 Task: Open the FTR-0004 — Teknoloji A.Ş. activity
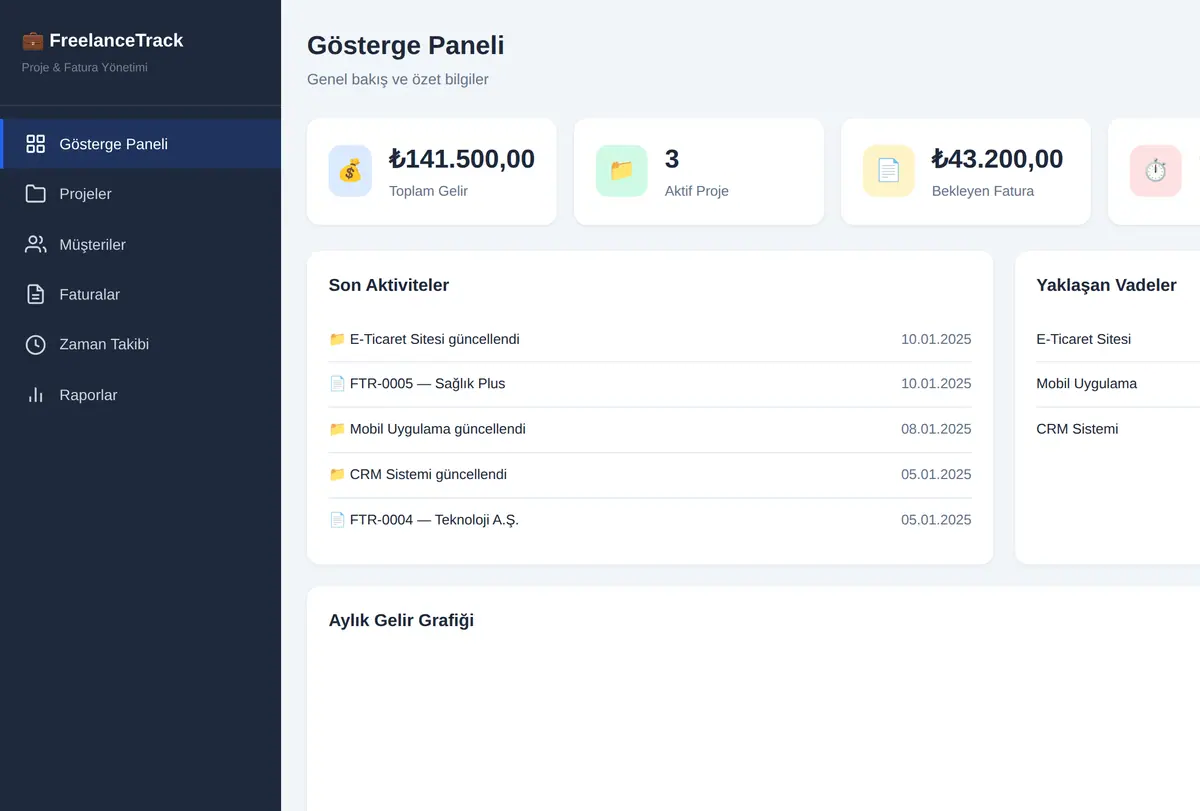[x=650, y=520]
